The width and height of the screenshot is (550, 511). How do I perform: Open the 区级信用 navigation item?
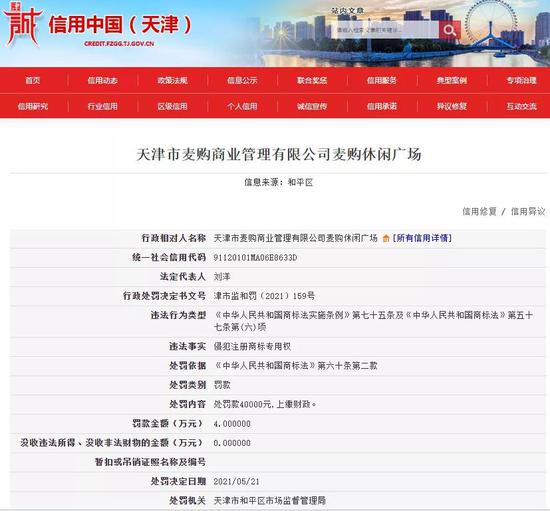click(172, 106)
